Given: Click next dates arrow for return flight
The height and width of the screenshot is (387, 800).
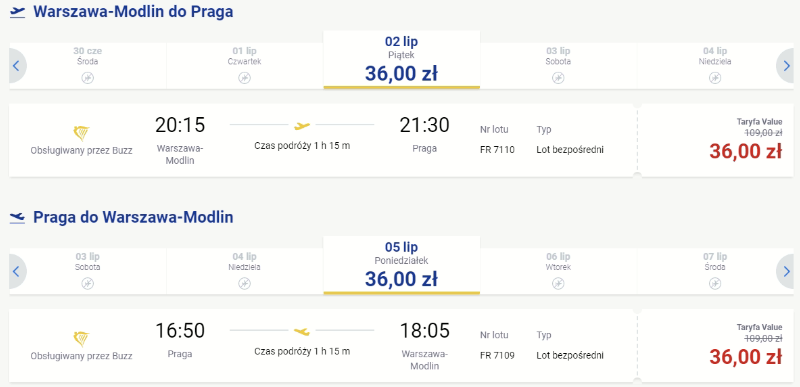Looking at the screenshot, I should pos(785,271).
